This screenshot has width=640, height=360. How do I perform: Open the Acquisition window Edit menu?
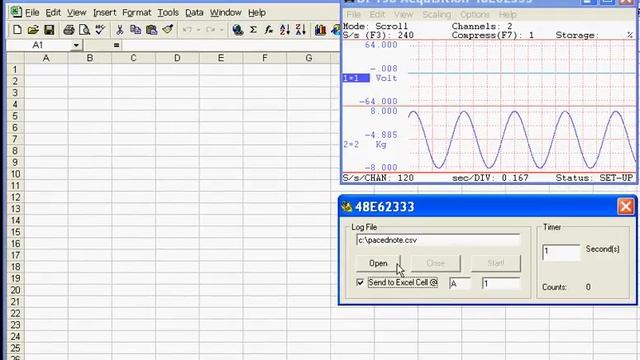[x=377, y=15]
